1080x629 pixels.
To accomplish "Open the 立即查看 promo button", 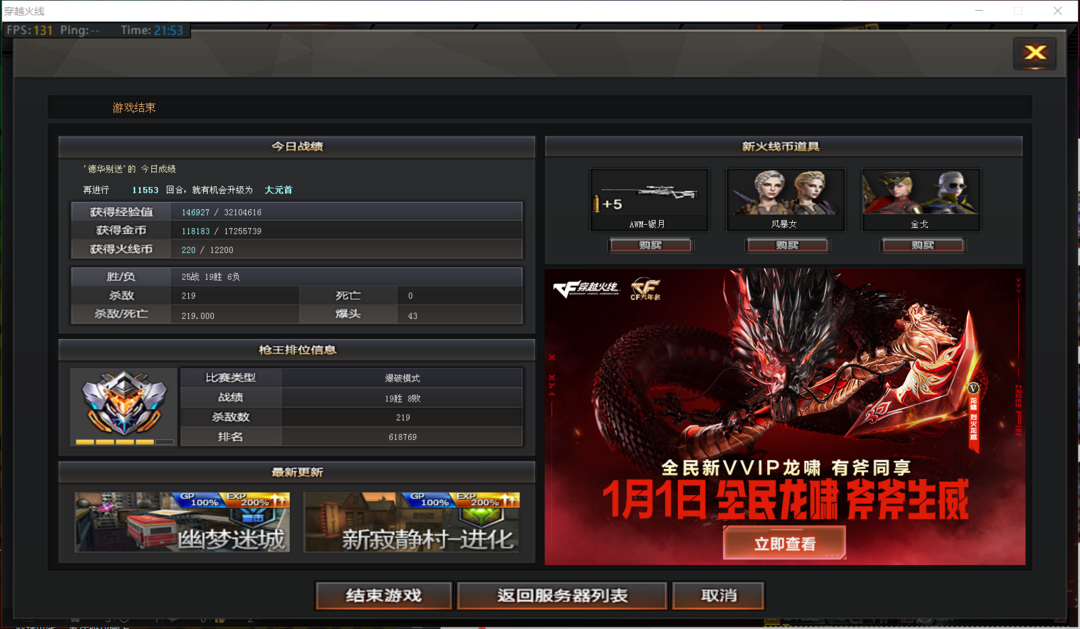I will [785, 544].
